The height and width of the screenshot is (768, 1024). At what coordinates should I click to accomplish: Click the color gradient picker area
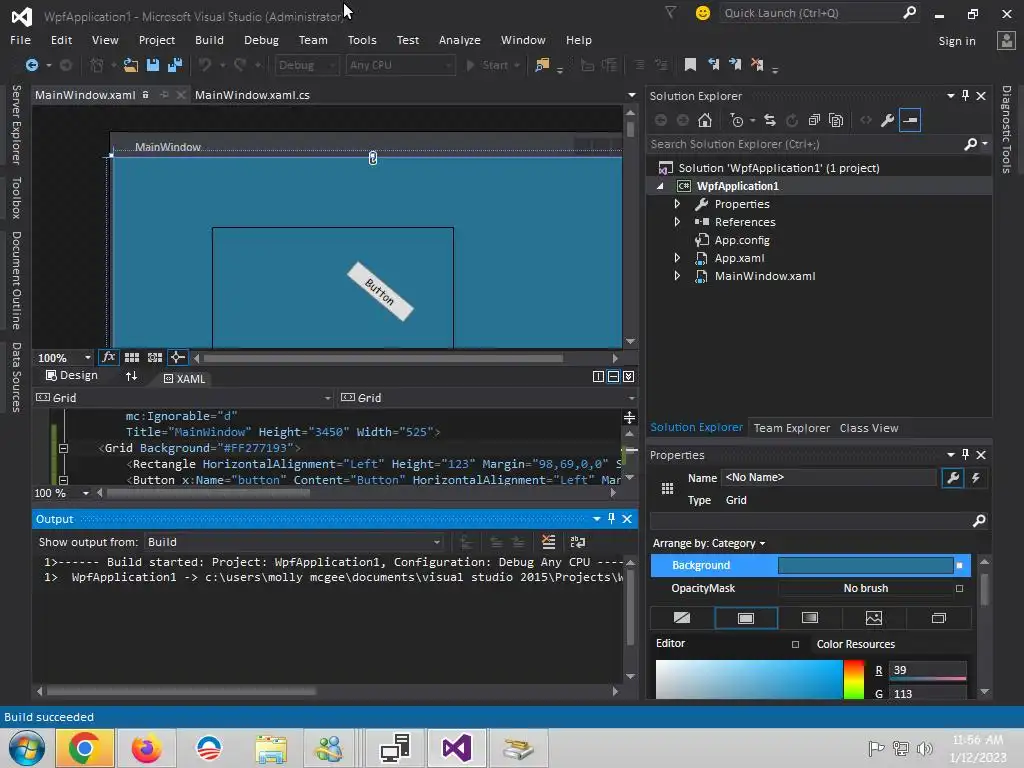(x=749, y=679)
